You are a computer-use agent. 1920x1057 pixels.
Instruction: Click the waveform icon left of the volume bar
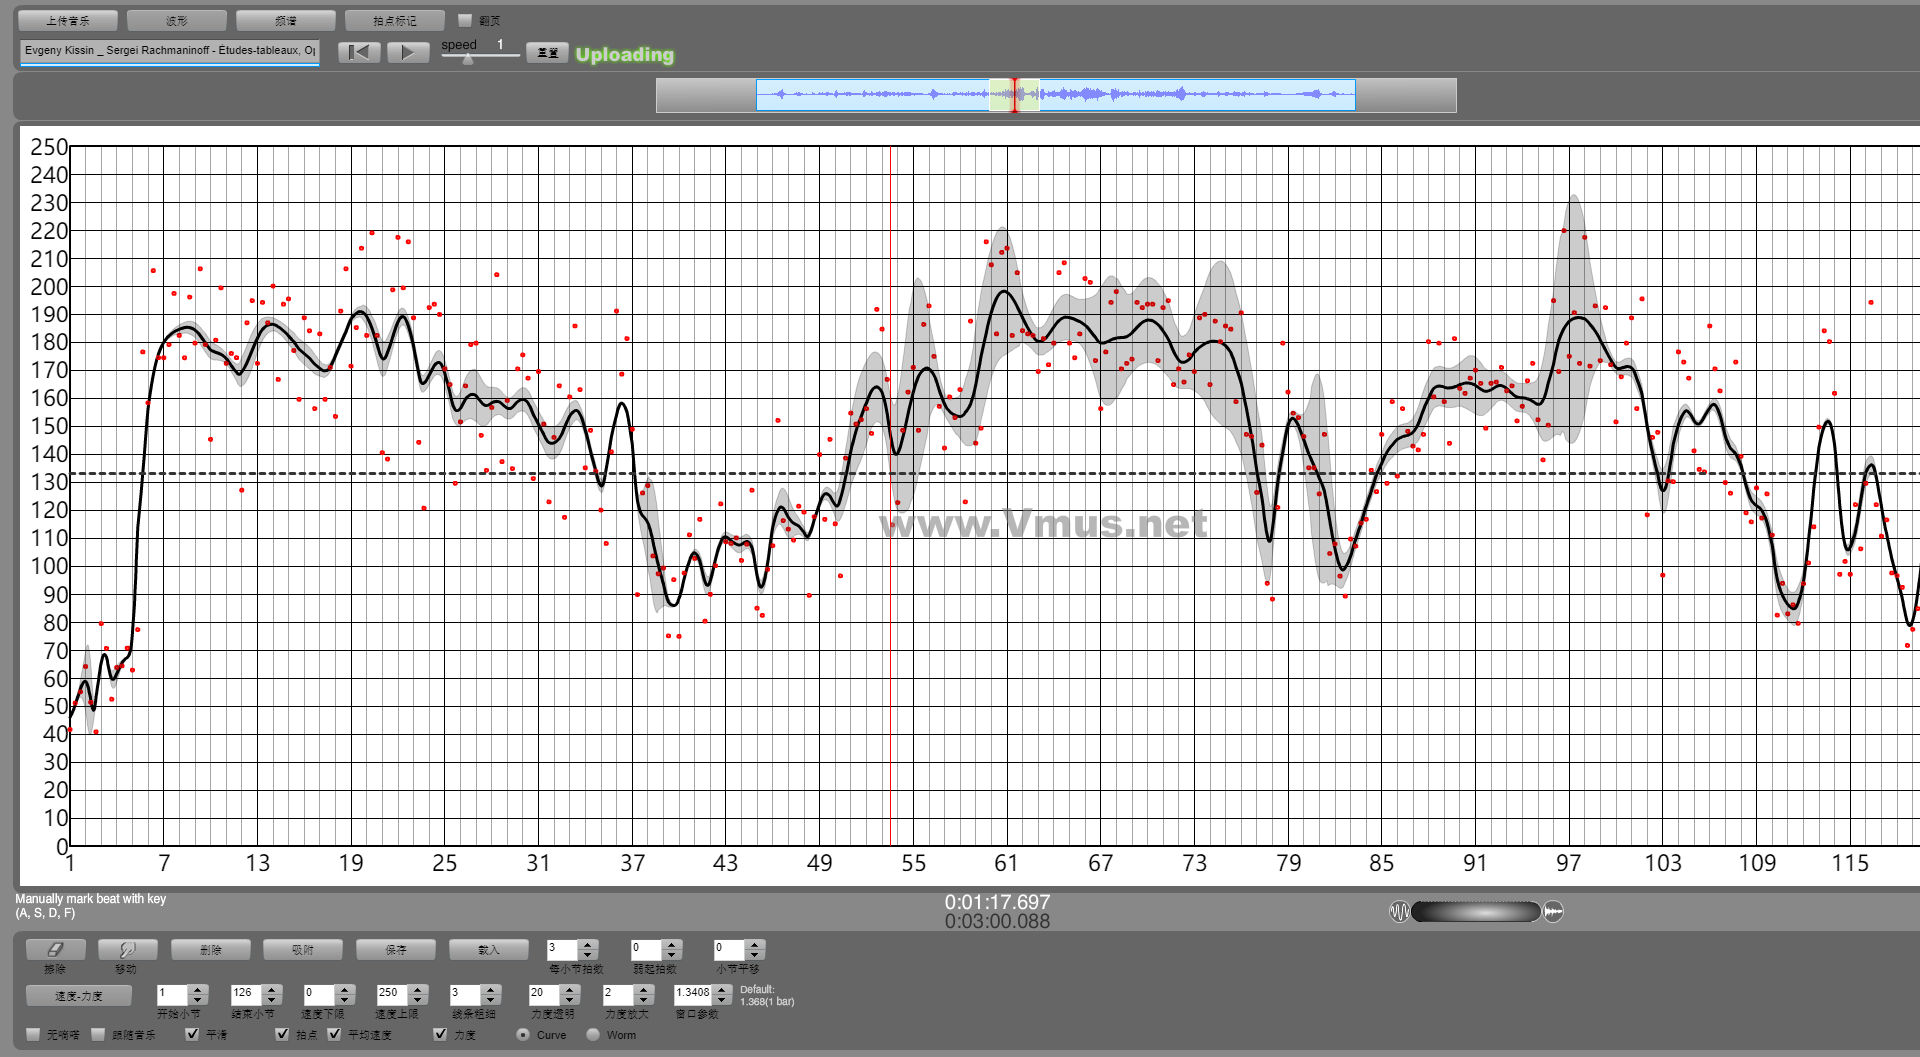[1399, 911]
